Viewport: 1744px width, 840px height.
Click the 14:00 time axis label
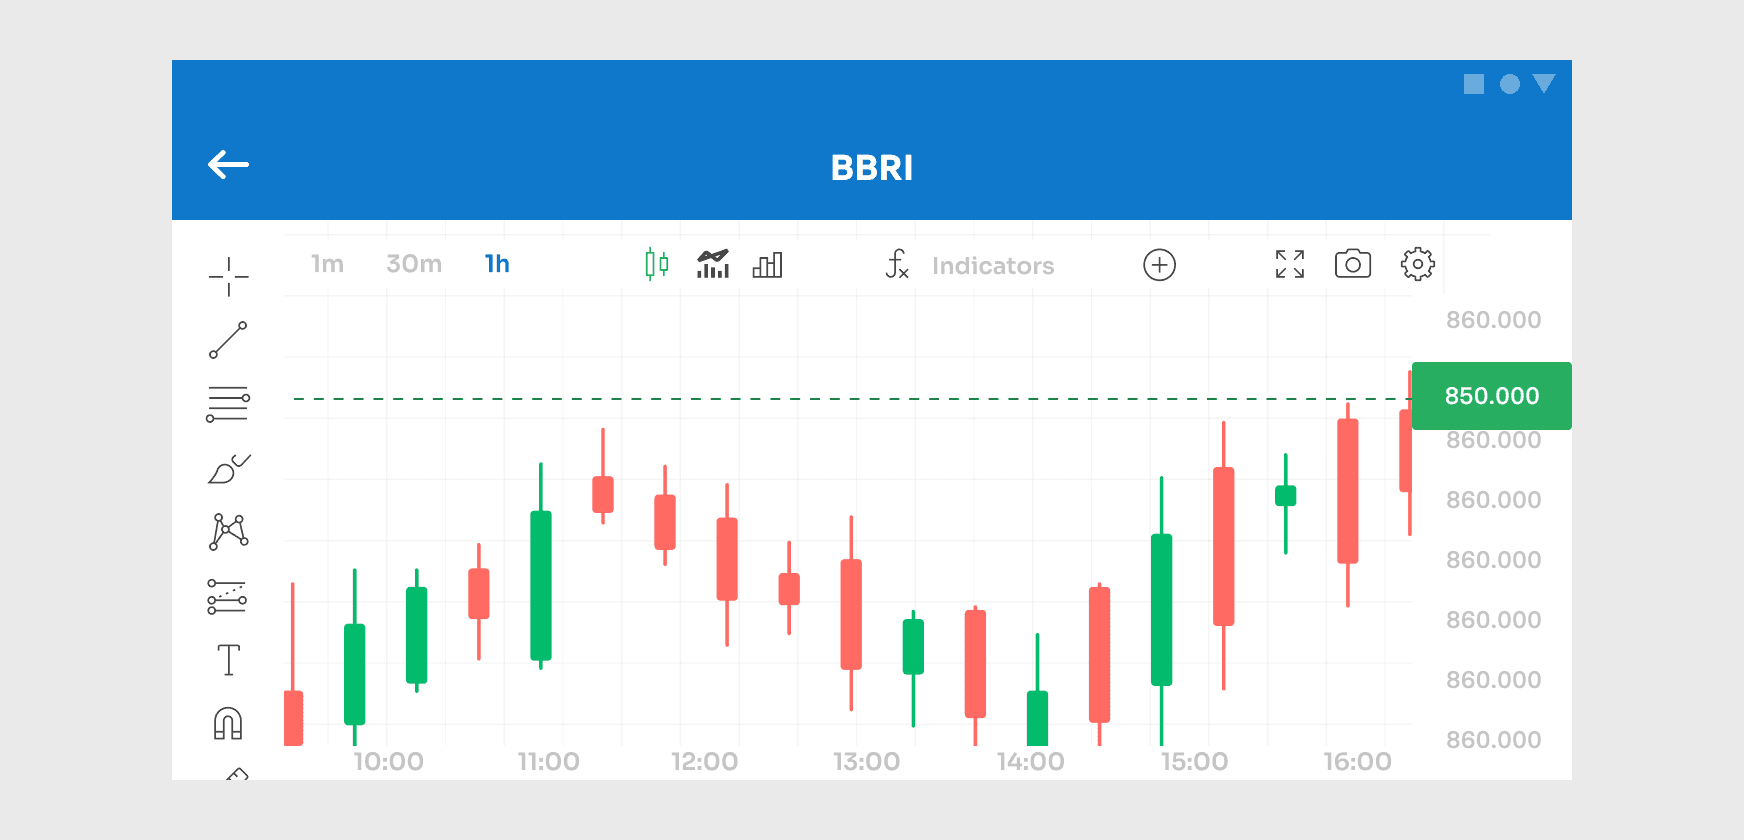pyautogui.click(x=1031, y=762)
